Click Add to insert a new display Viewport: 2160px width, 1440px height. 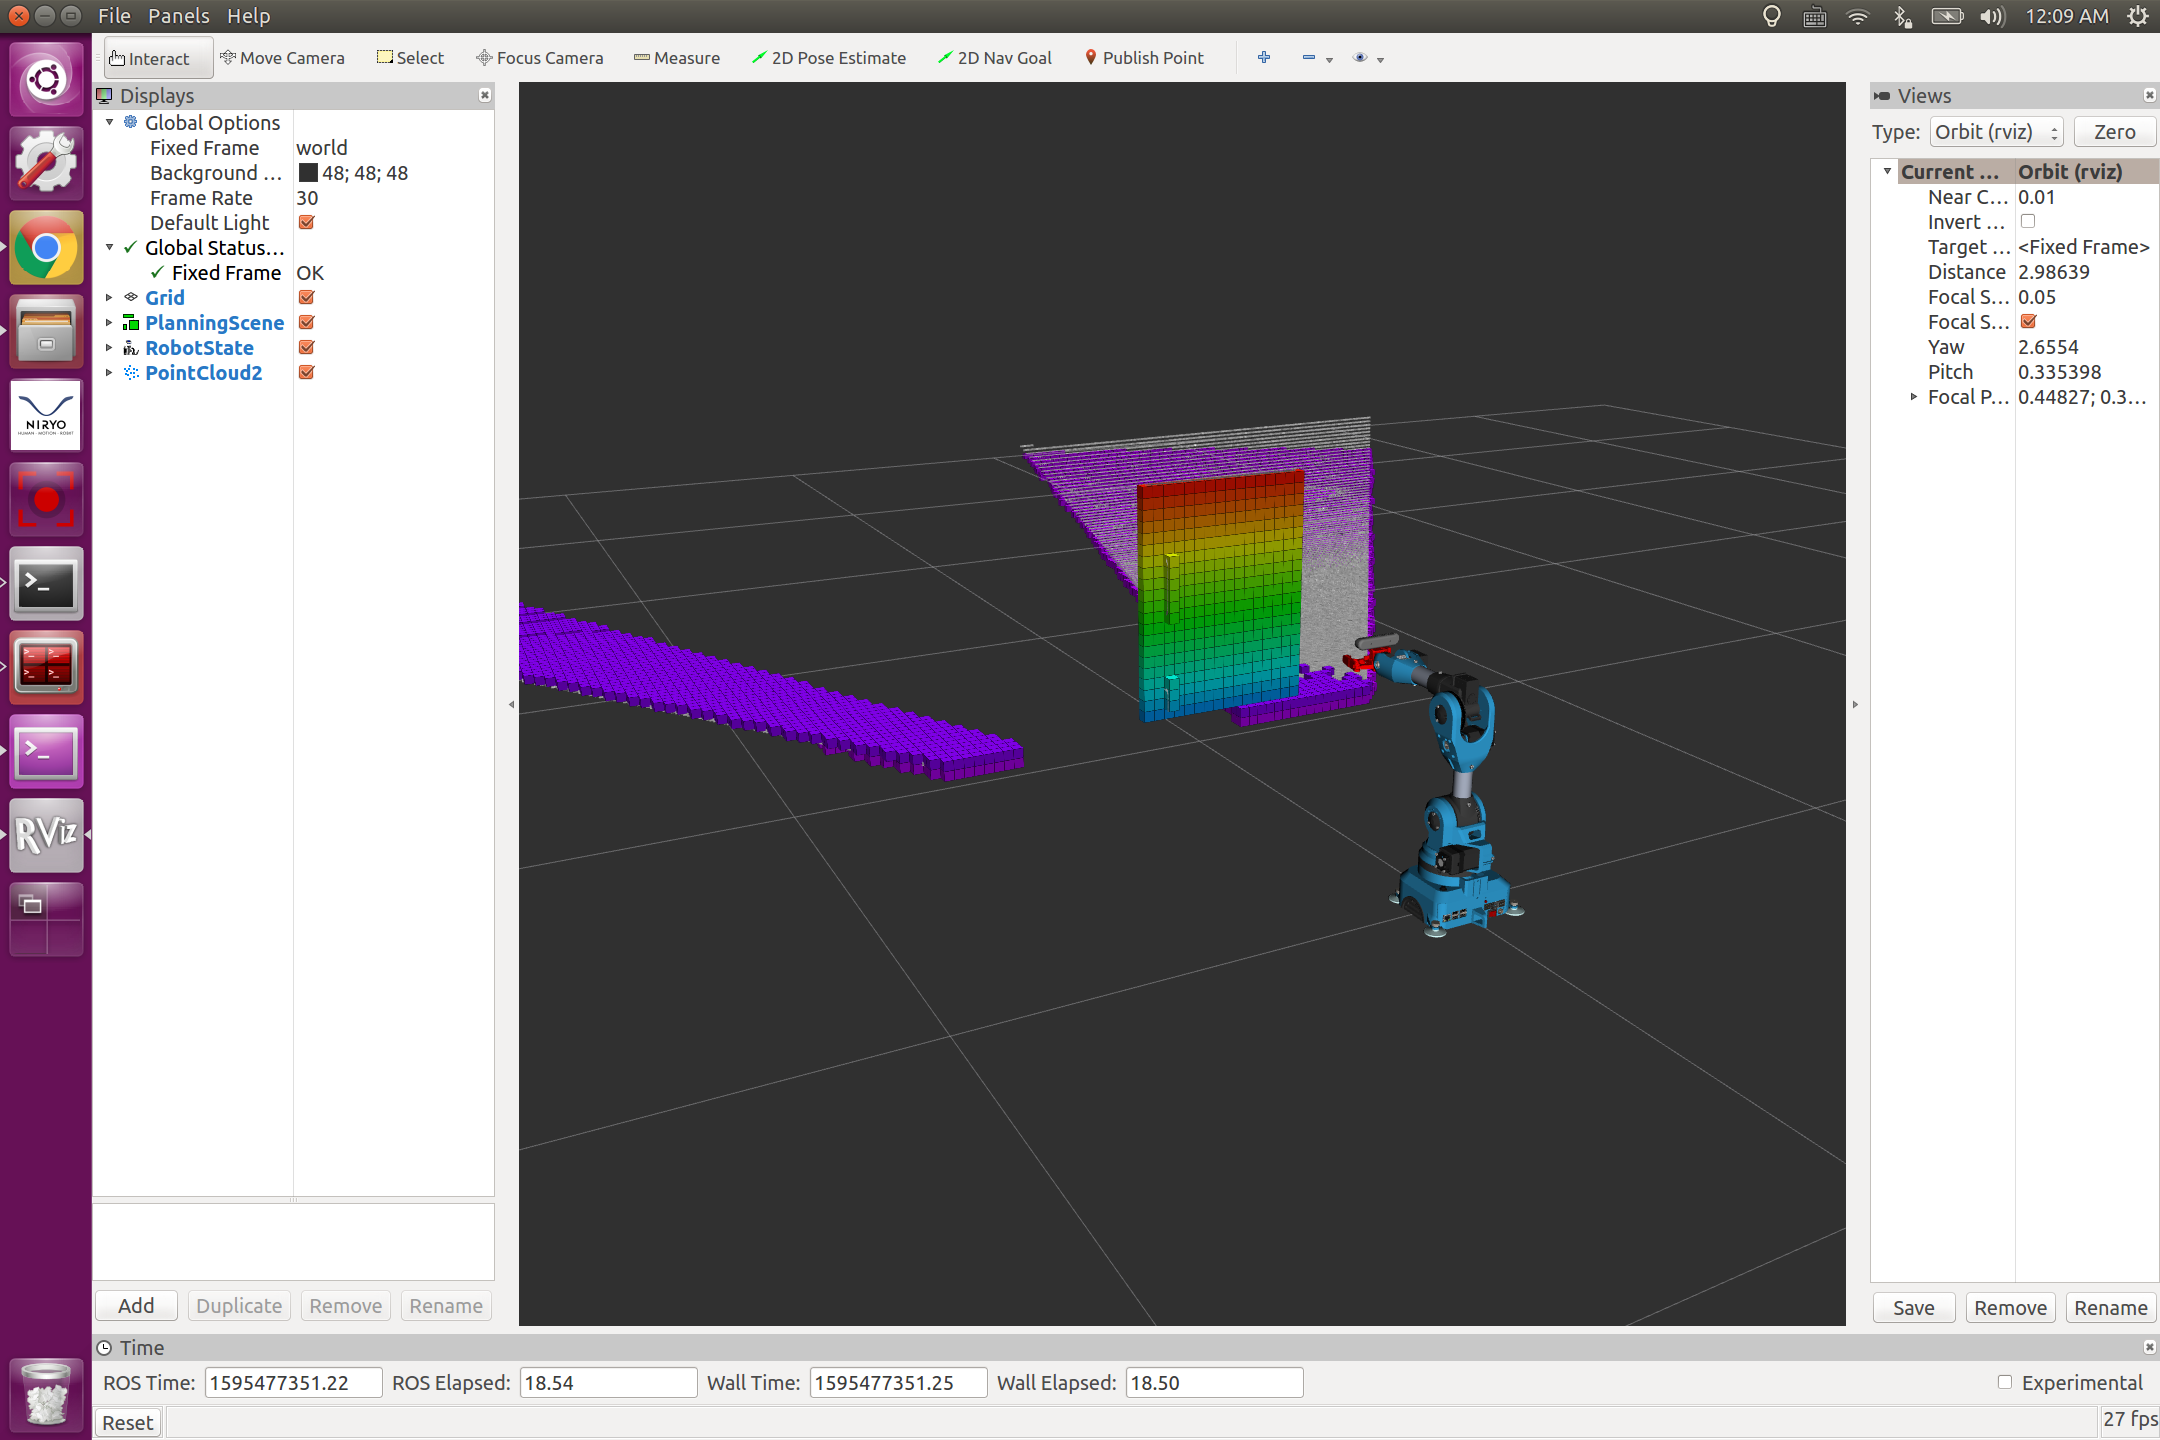135,1305
